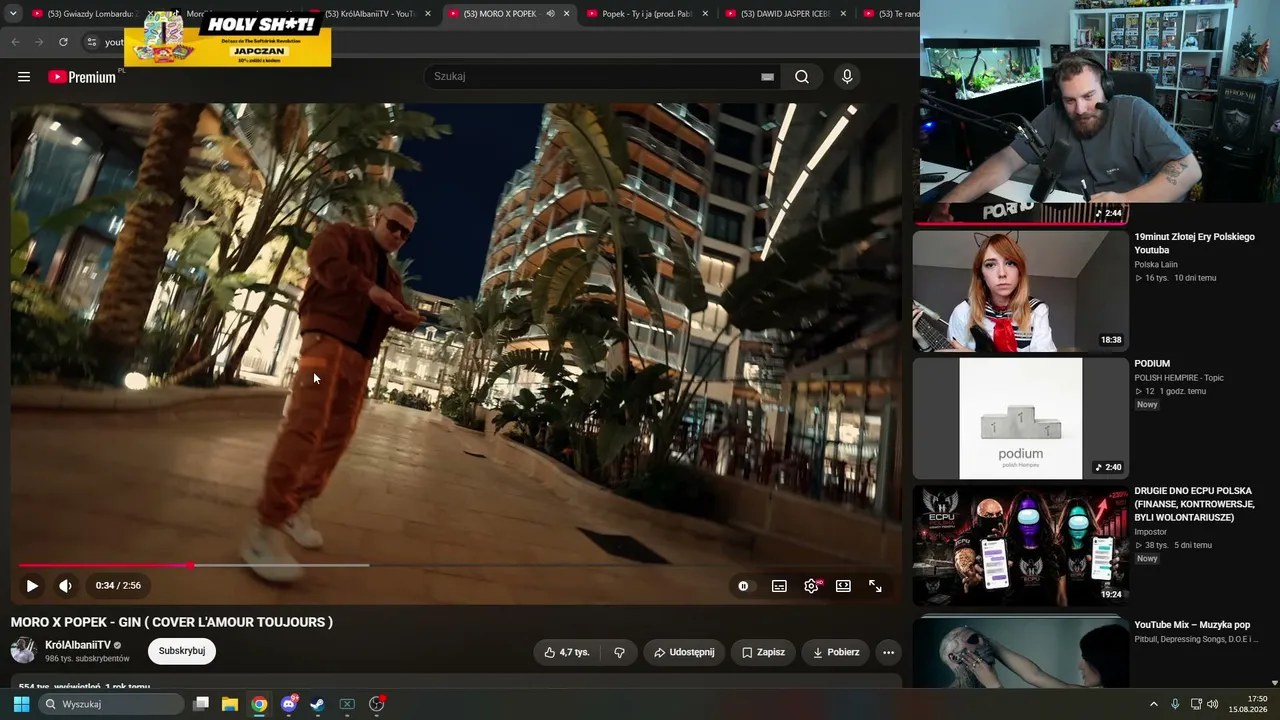This screenshot has height=720, width=1280.
Task: Open the YouTube guide hamburger menu
Action: click(x=24, y=77)
